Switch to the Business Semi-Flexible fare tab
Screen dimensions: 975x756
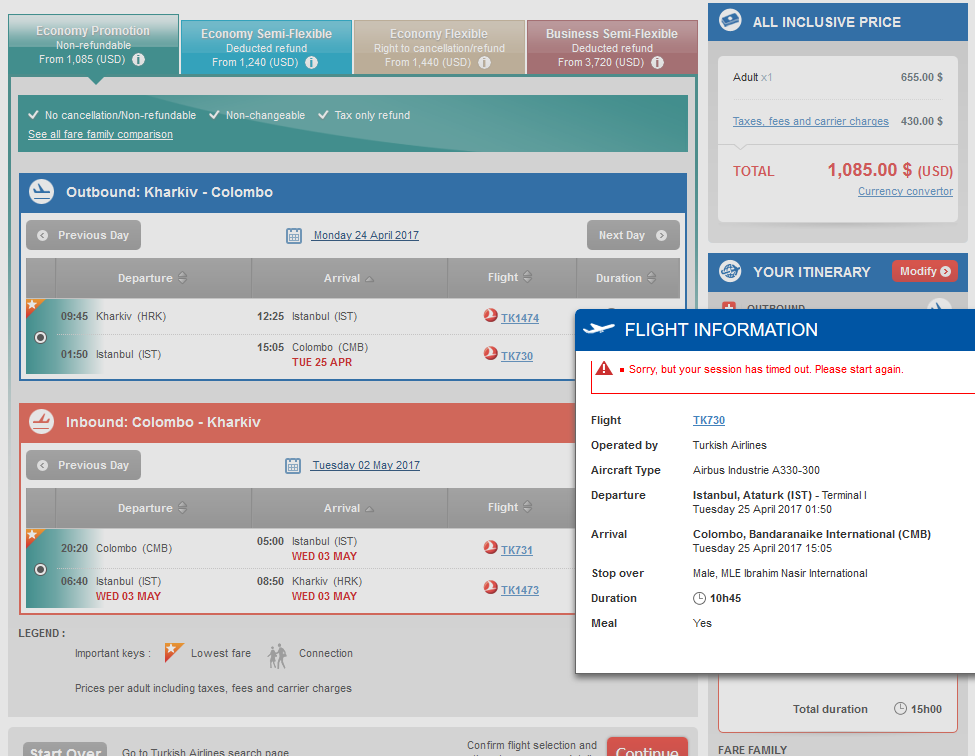tap(611, 47)
